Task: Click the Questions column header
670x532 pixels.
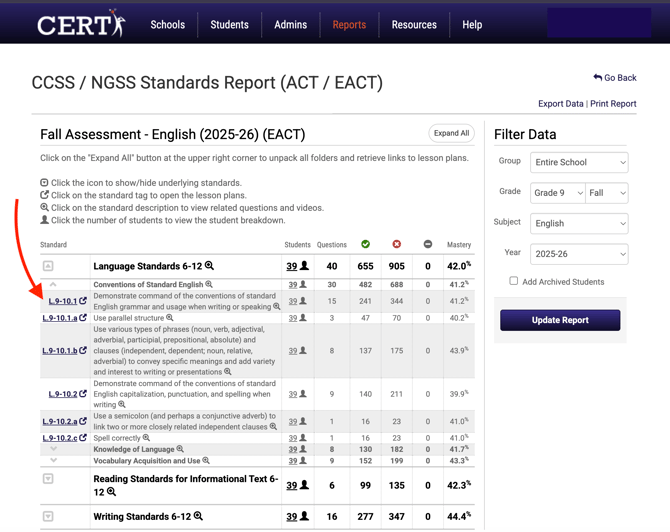Action: pos(332,245)
